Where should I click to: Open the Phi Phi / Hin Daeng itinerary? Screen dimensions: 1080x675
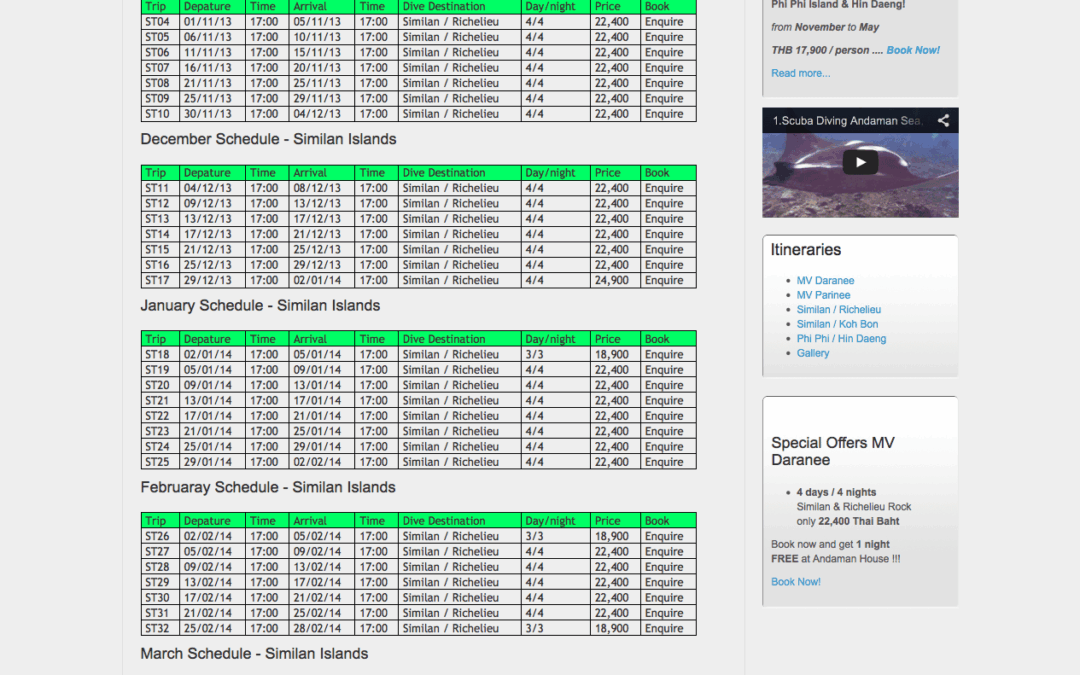pyautogui.click(x=841, y=338)
